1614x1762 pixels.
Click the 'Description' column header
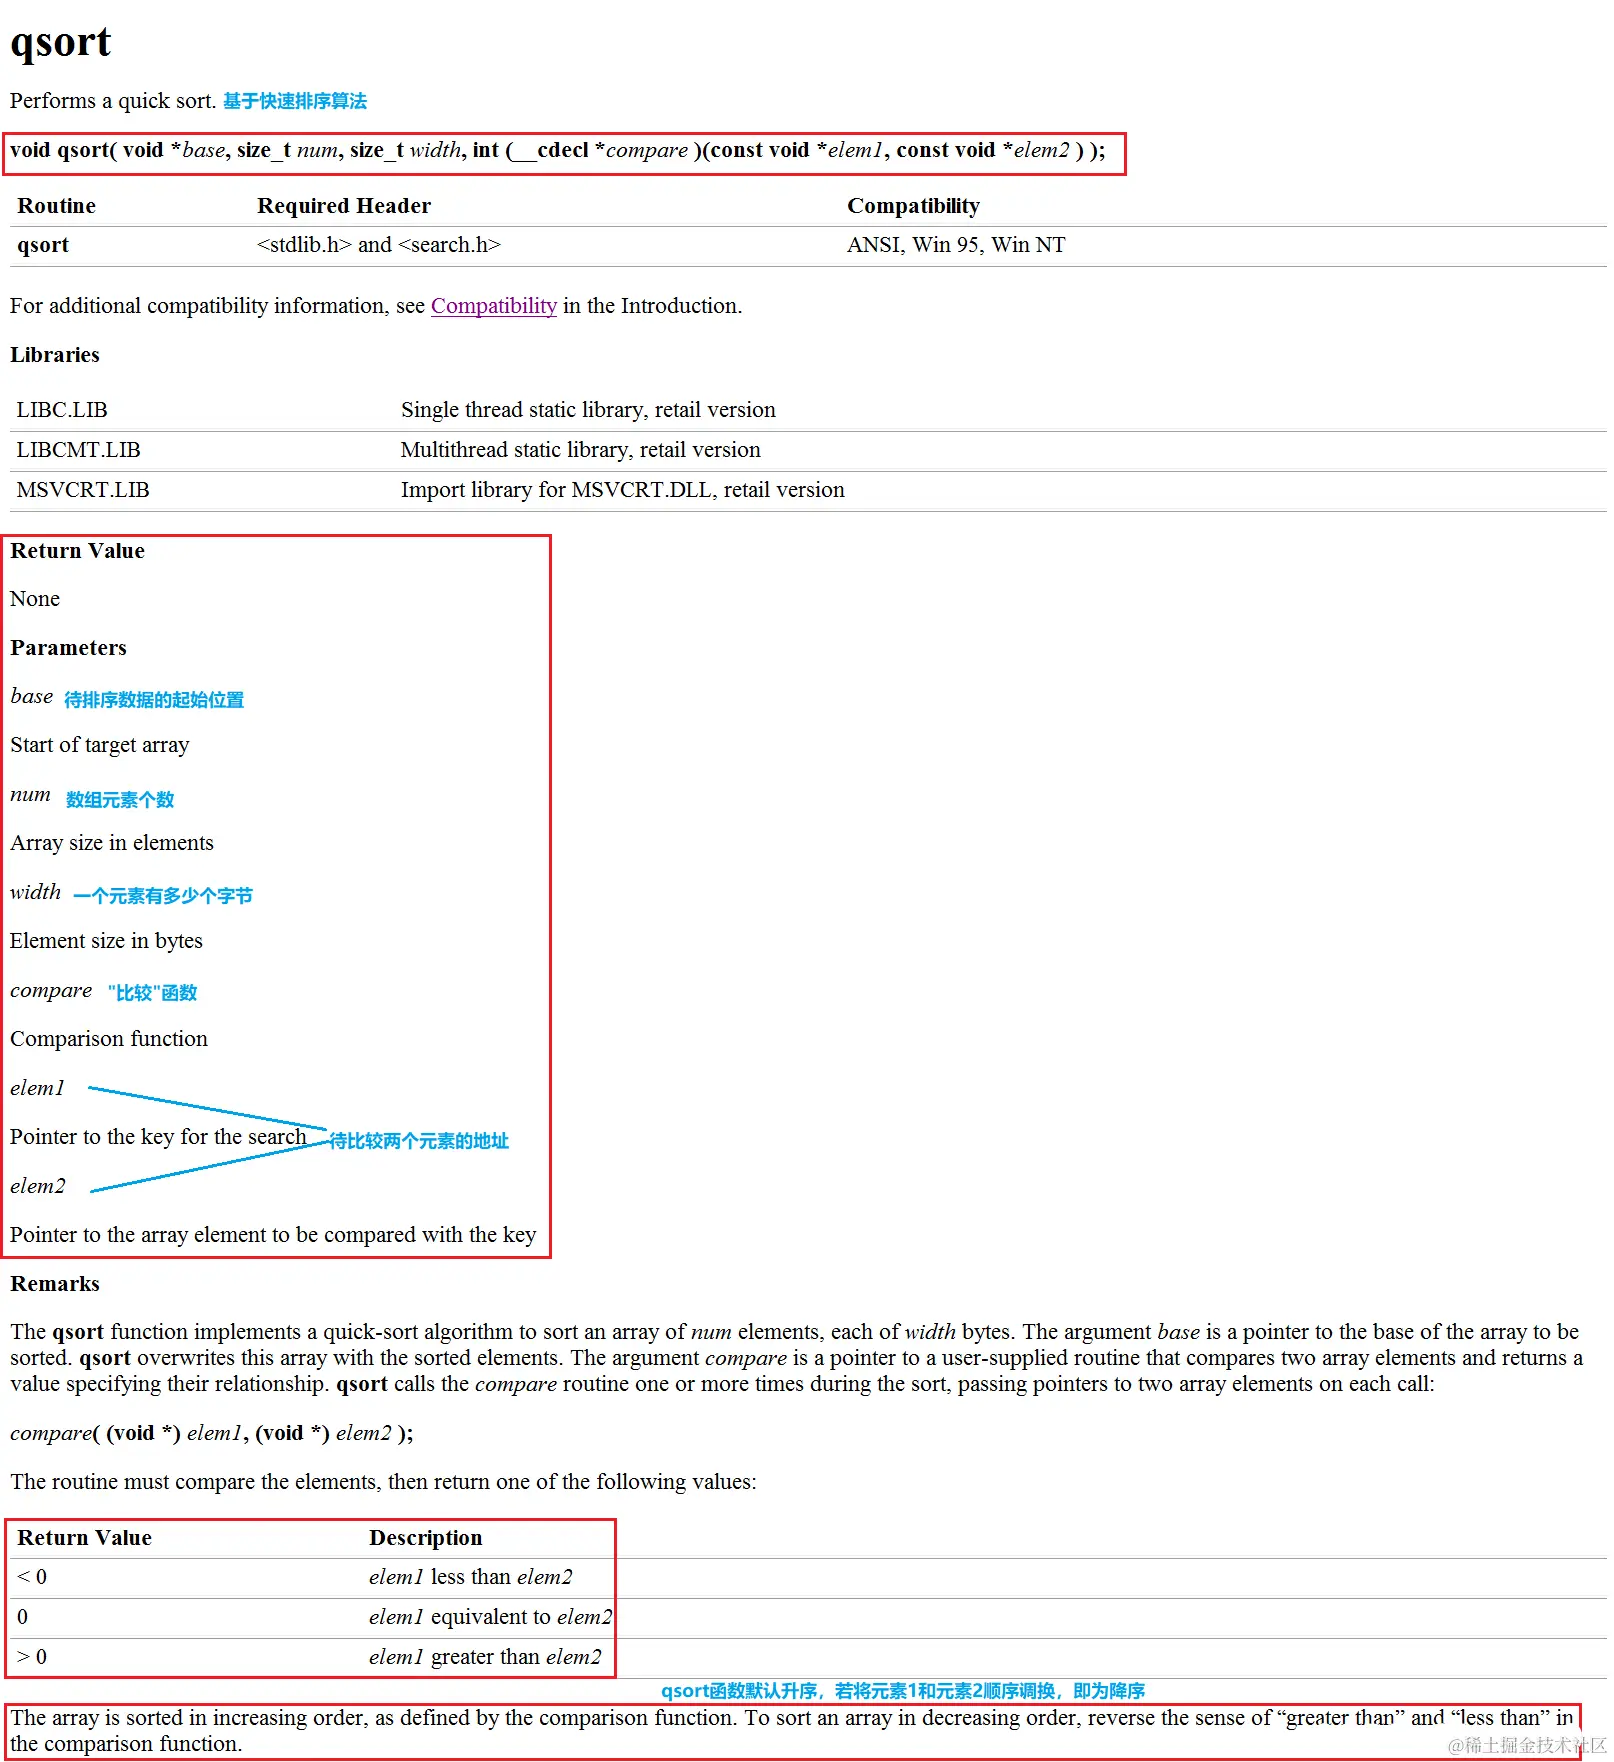[x=425, y=1538]
